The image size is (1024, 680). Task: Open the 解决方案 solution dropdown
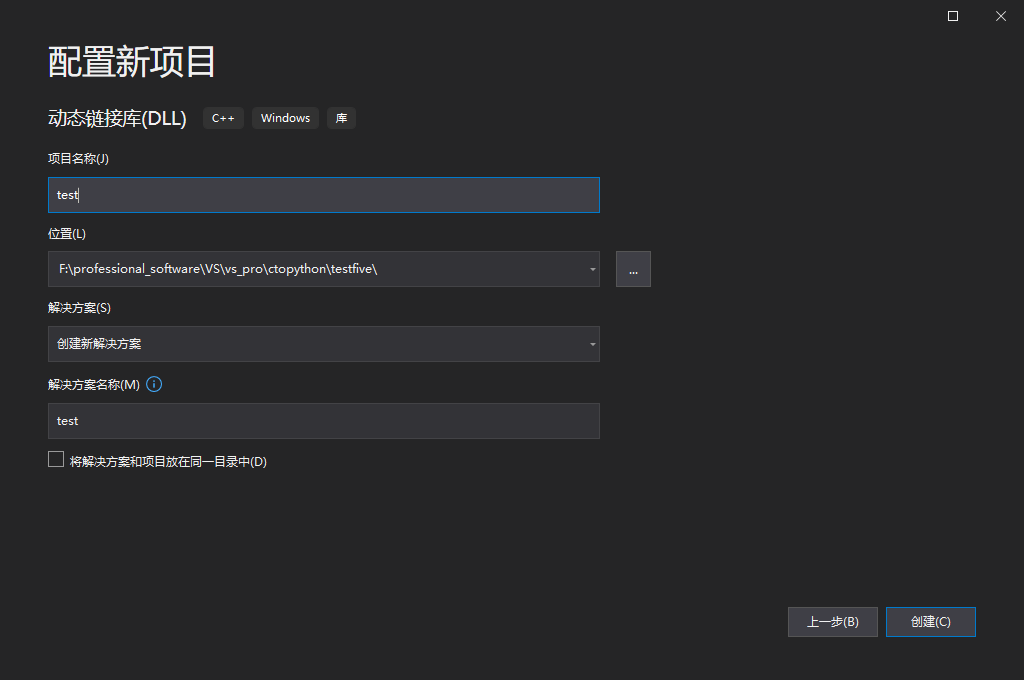590,344
